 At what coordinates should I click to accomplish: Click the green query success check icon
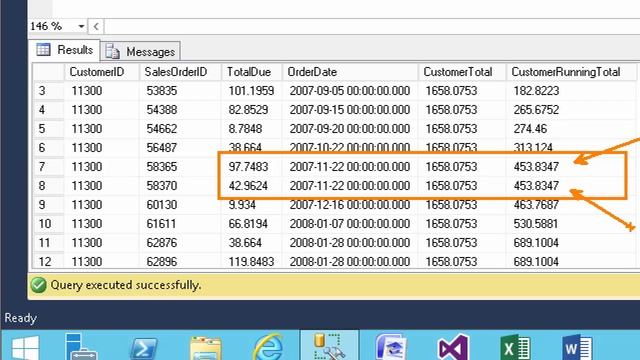38,285
